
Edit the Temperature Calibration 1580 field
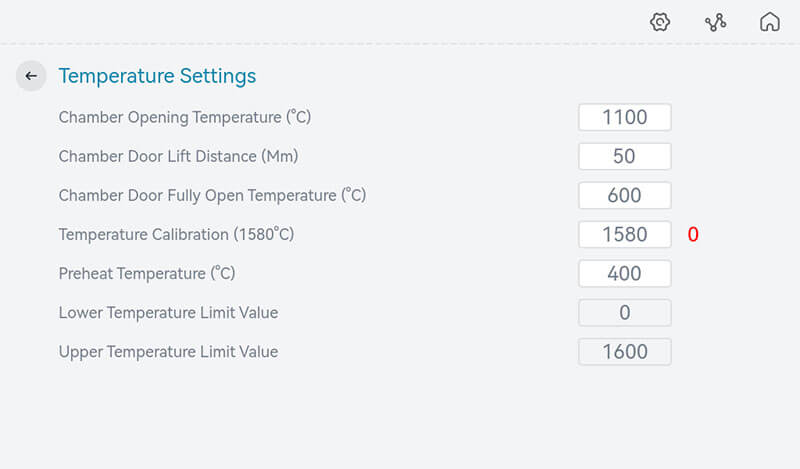click(x=624, y=234)
